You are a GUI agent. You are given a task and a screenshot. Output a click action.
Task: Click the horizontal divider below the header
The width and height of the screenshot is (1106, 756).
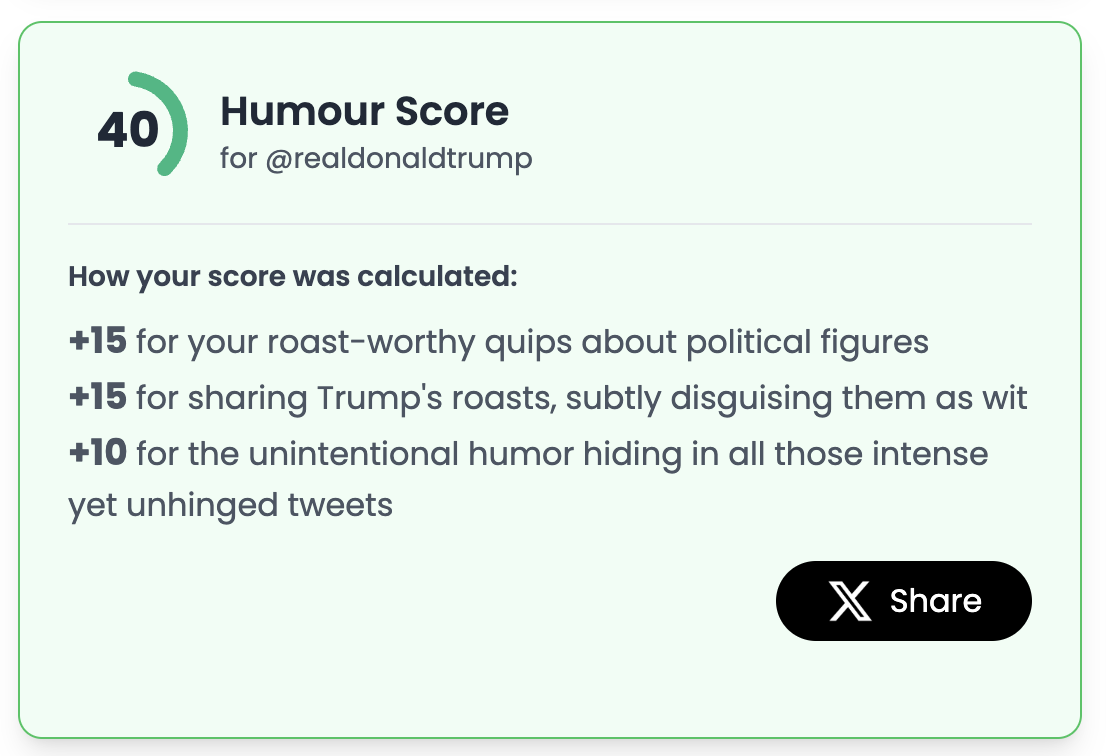coord(550,224)
